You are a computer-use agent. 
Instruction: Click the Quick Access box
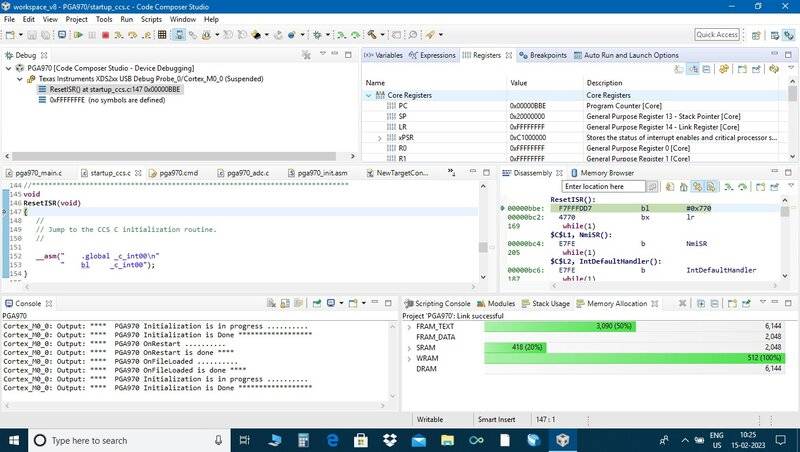click(717, 35)
